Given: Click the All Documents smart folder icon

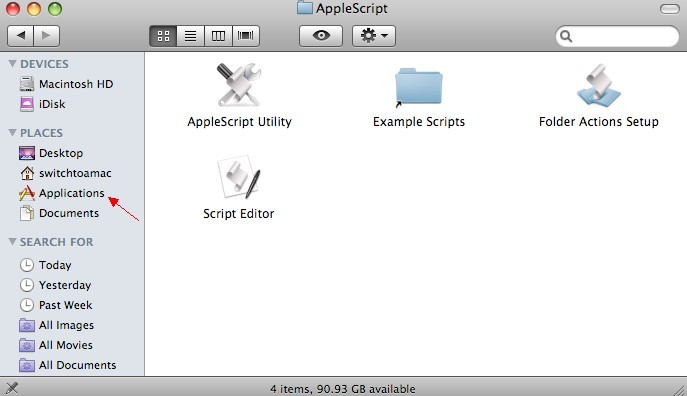Looking at the screenshot, I should coord(27,365).
